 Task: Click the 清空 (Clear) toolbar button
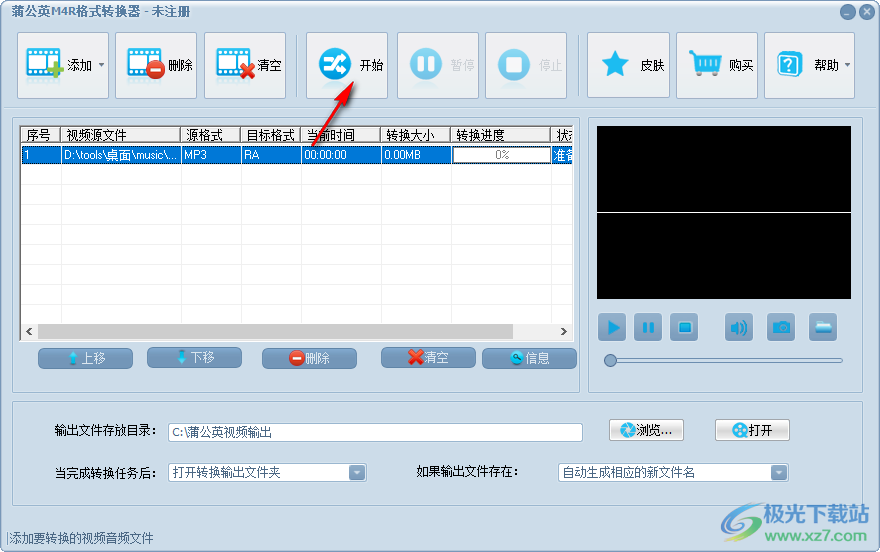pos(245,65)
